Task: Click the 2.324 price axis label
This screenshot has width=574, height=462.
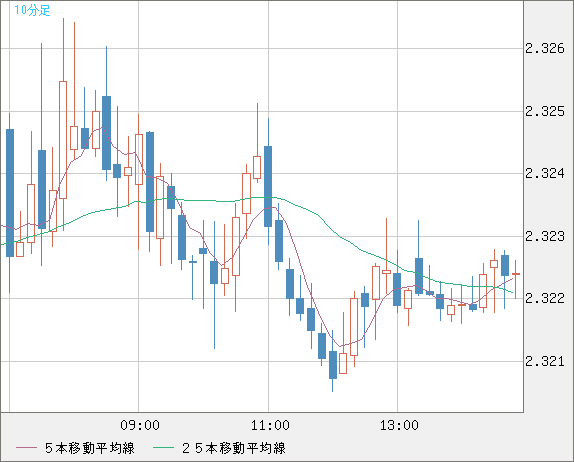Action: [x=545, y=174]
